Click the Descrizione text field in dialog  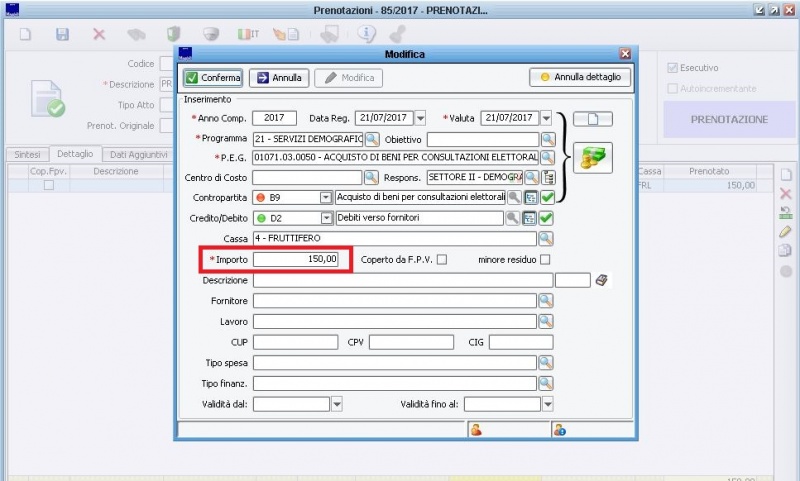point(403,280)
